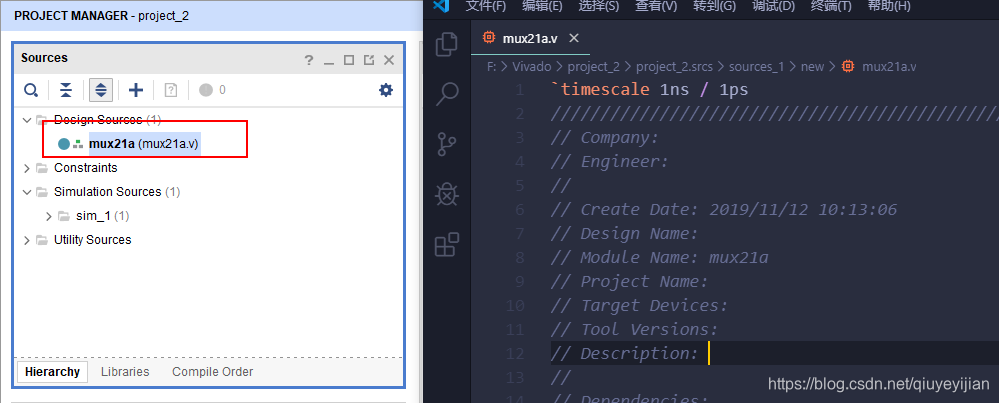The width and height of the screenshot is (999, 403).
Task: Collapse all sources in the hierarchy
Action: [x=66, y=90]
